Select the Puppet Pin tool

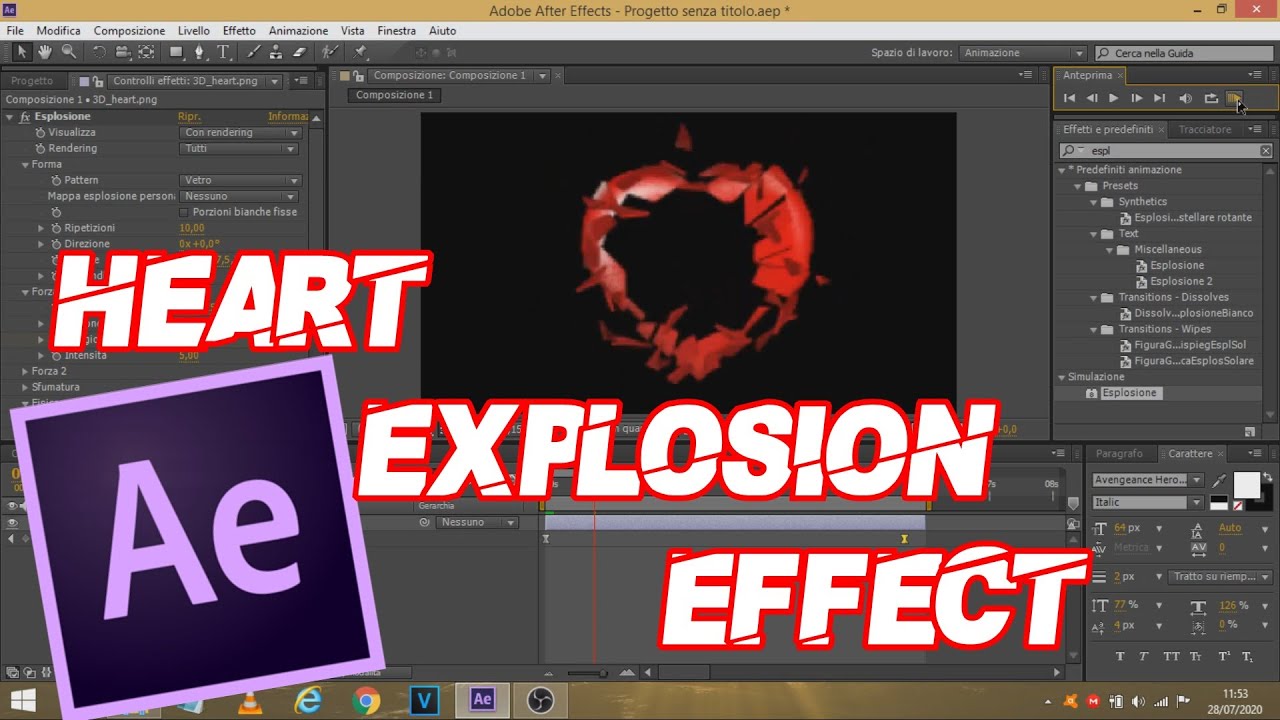[361, 52]
